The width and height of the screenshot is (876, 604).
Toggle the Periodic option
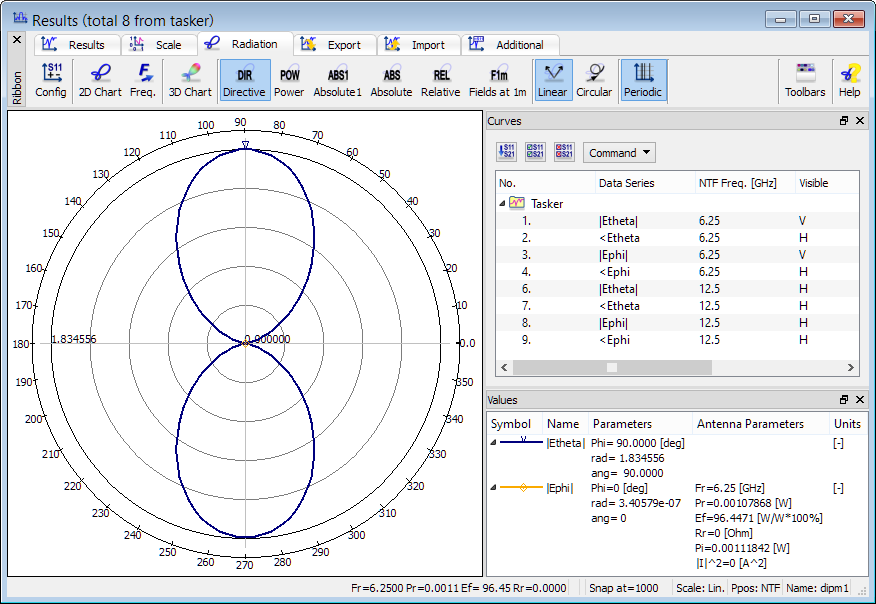point(643,80)
